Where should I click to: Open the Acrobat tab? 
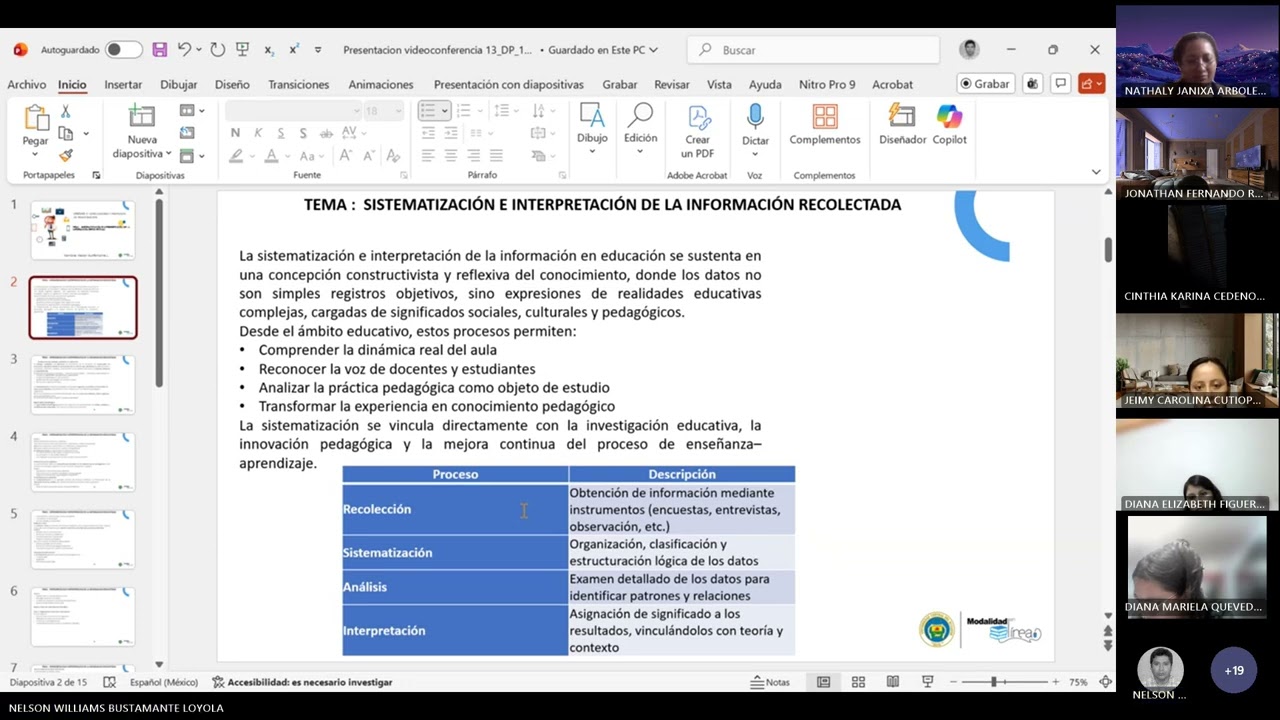pyautogui.click(x=892, y=85)
